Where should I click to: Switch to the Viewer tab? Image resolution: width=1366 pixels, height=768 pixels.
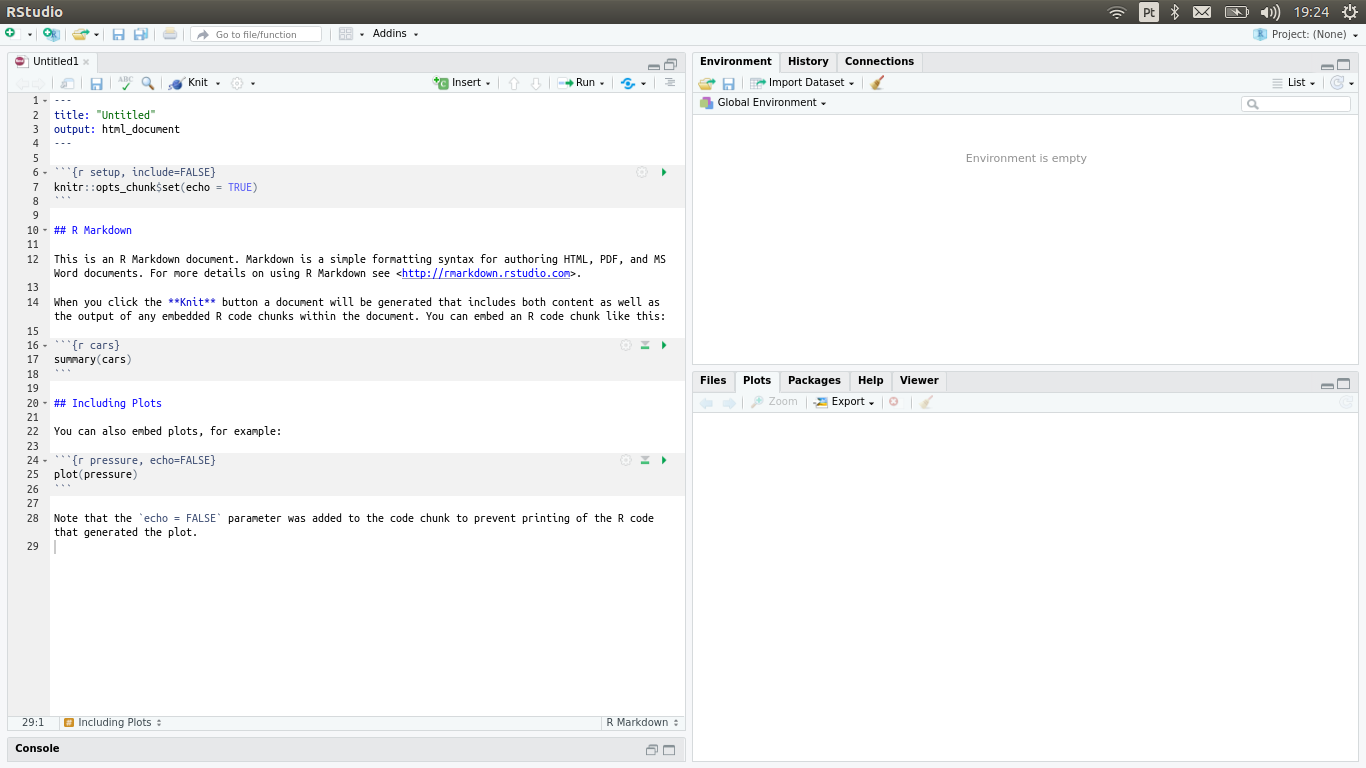(x=919, y=381)
